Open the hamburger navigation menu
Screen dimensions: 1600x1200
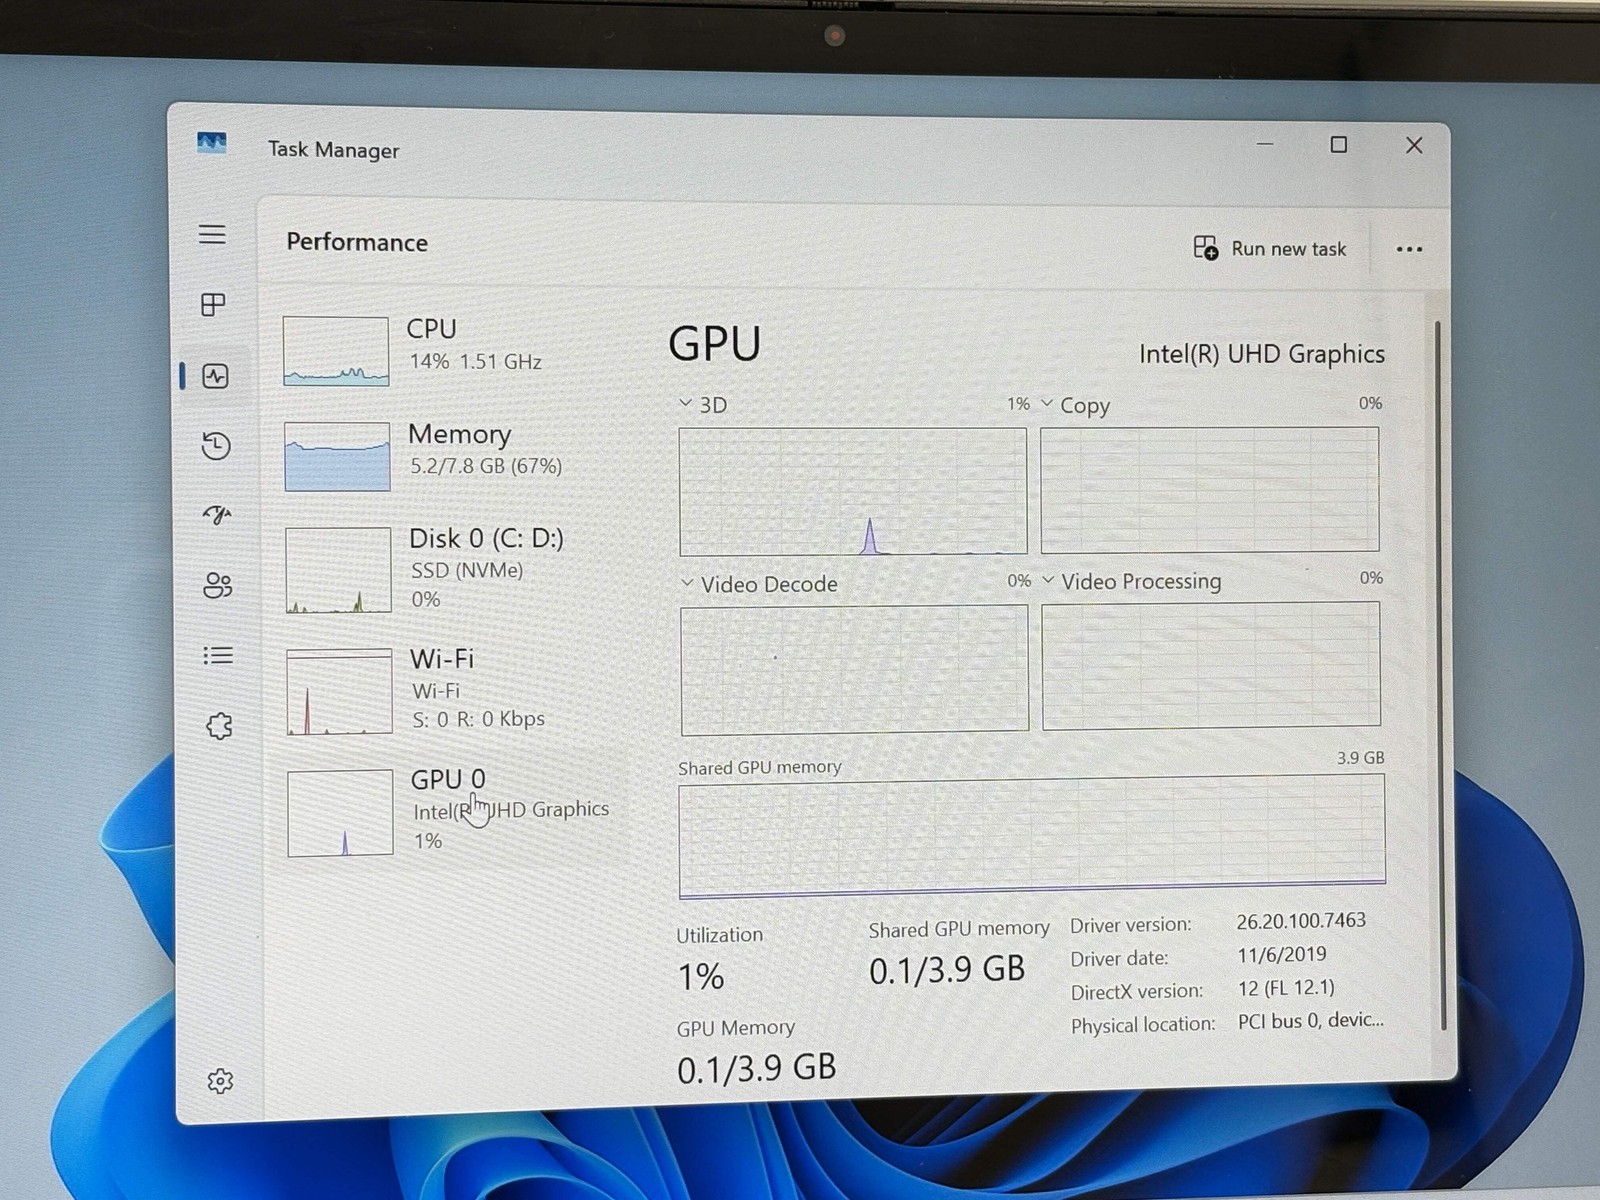click(212, 234)
